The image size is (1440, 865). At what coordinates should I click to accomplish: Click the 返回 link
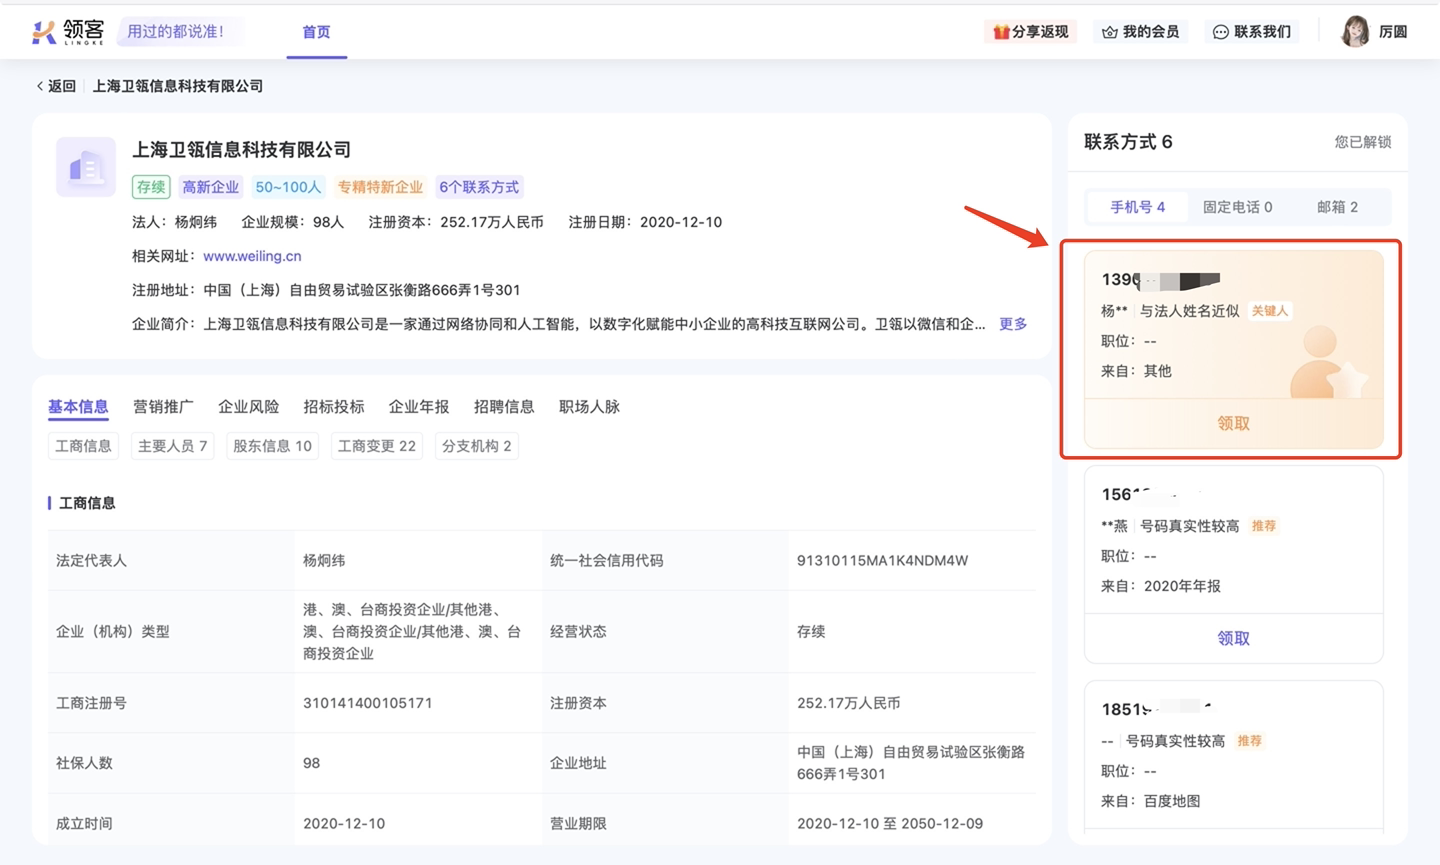[x=62, y=86]
